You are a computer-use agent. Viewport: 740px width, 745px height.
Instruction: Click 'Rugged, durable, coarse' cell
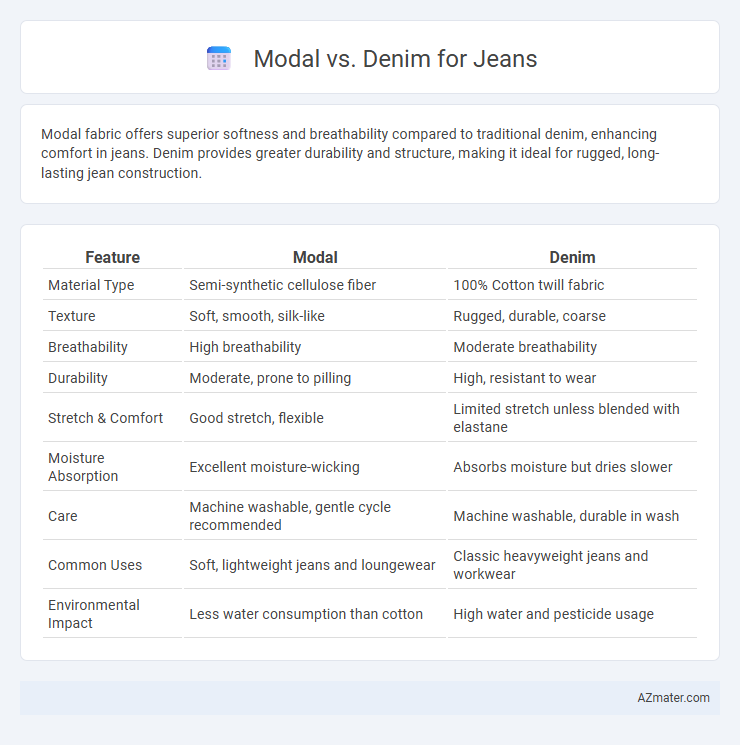point(529,316)
